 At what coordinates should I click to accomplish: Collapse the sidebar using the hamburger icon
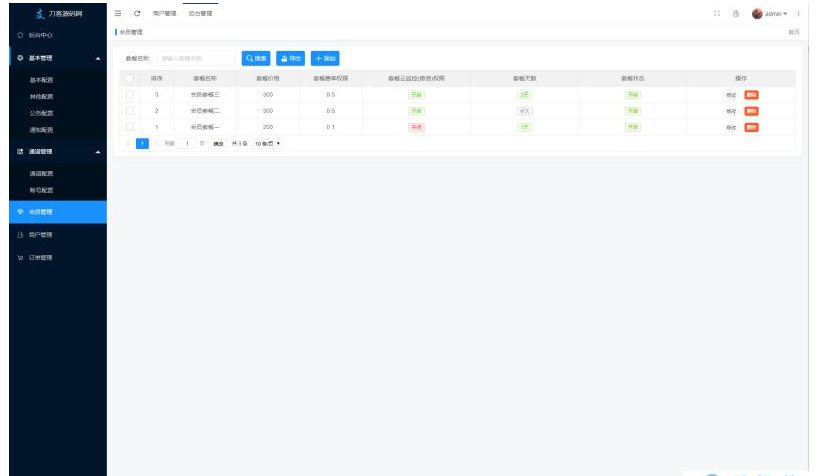click(x=119, y=13)
